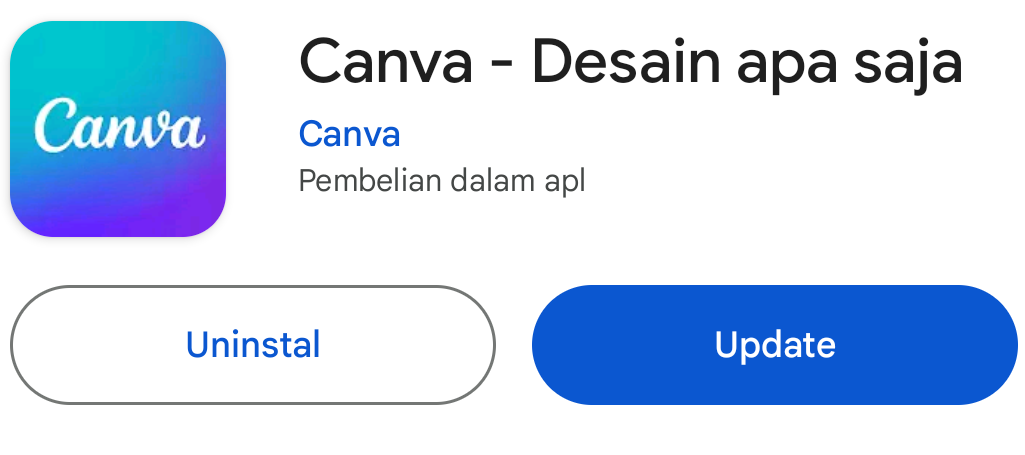Viewport: 1025px width, 455px height.
Task: Tap the app heading text beside the logo
Action: [x=630, y=63]
